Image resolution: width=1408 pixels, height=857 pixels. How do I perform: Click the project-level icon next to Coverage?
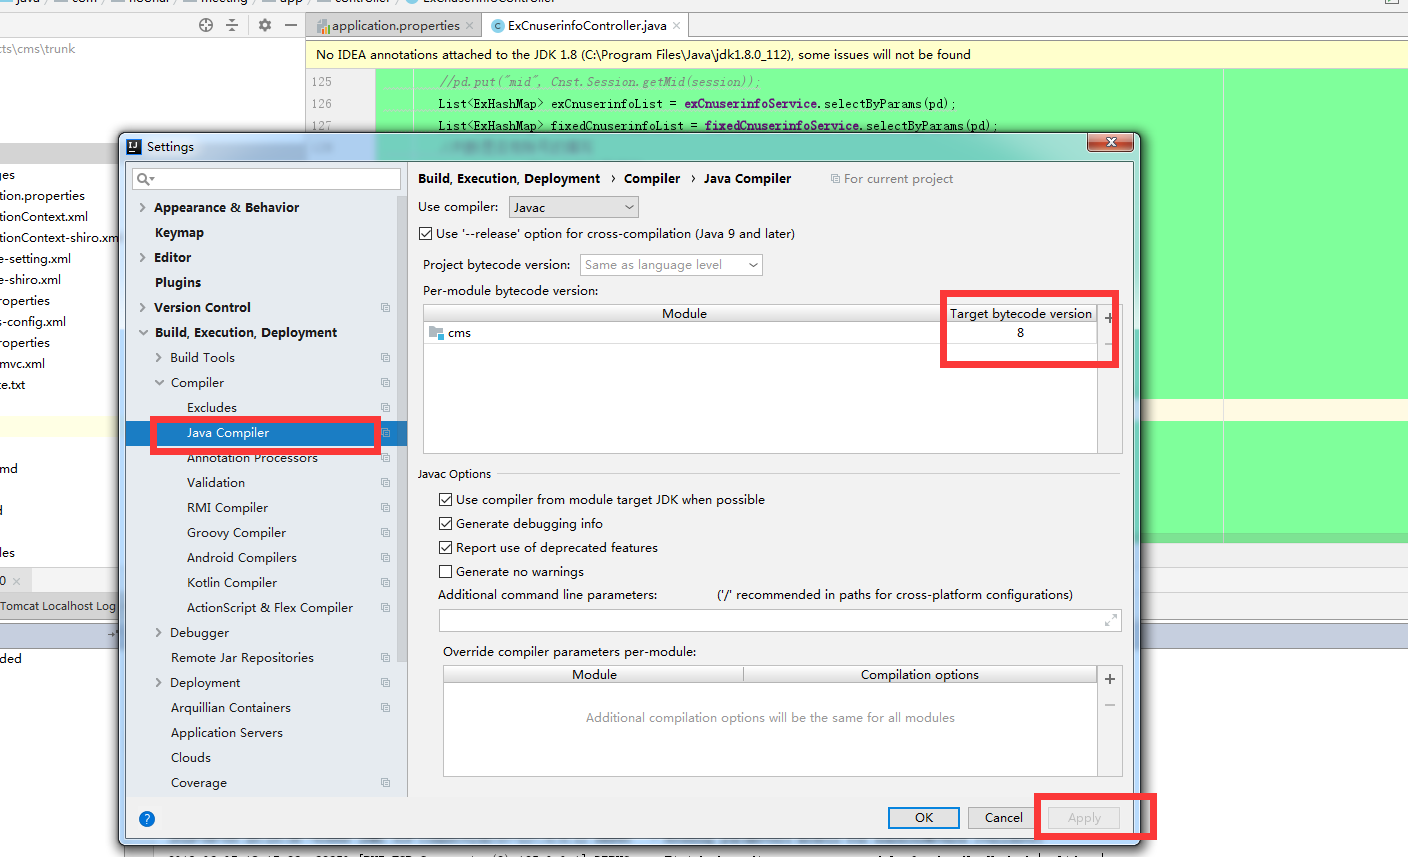[386, 783]
